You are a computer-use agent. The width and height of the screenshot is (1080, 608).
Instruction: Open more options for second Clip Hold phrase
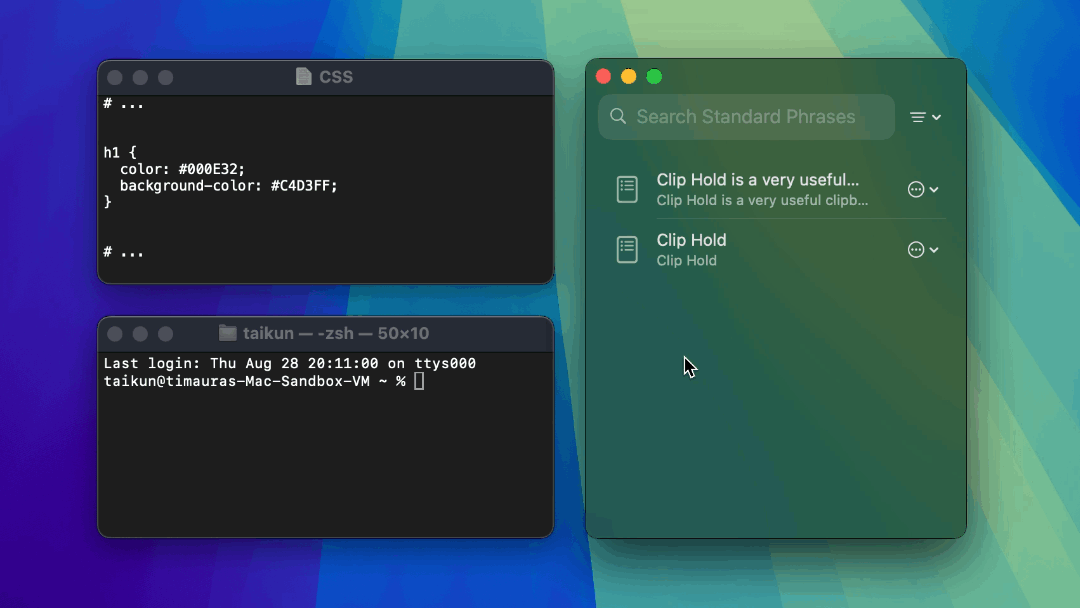922,250
